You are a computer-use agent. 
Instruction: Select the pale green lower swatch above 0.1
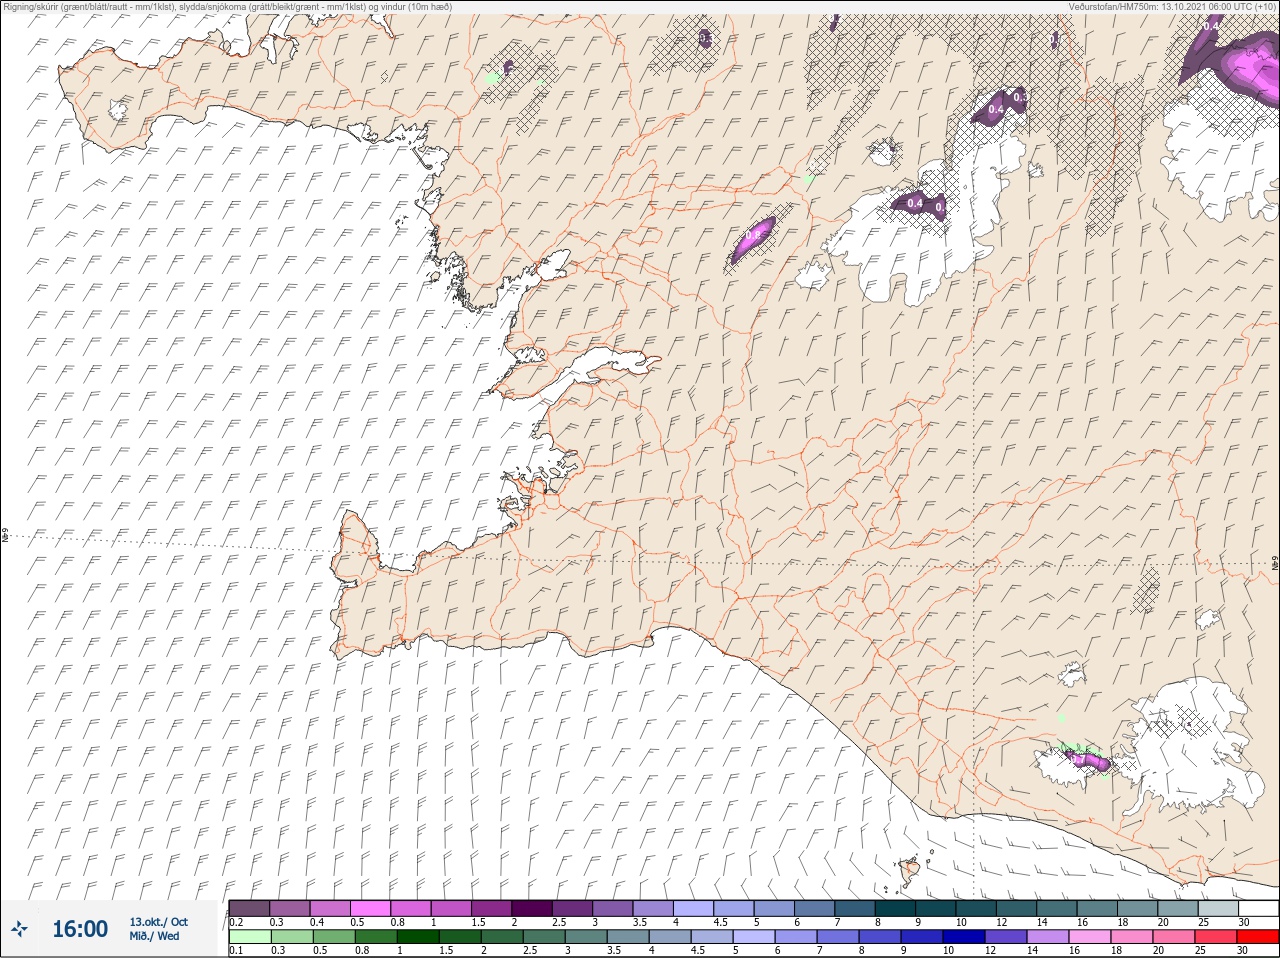pyautogui.click(x=249, y=937)
